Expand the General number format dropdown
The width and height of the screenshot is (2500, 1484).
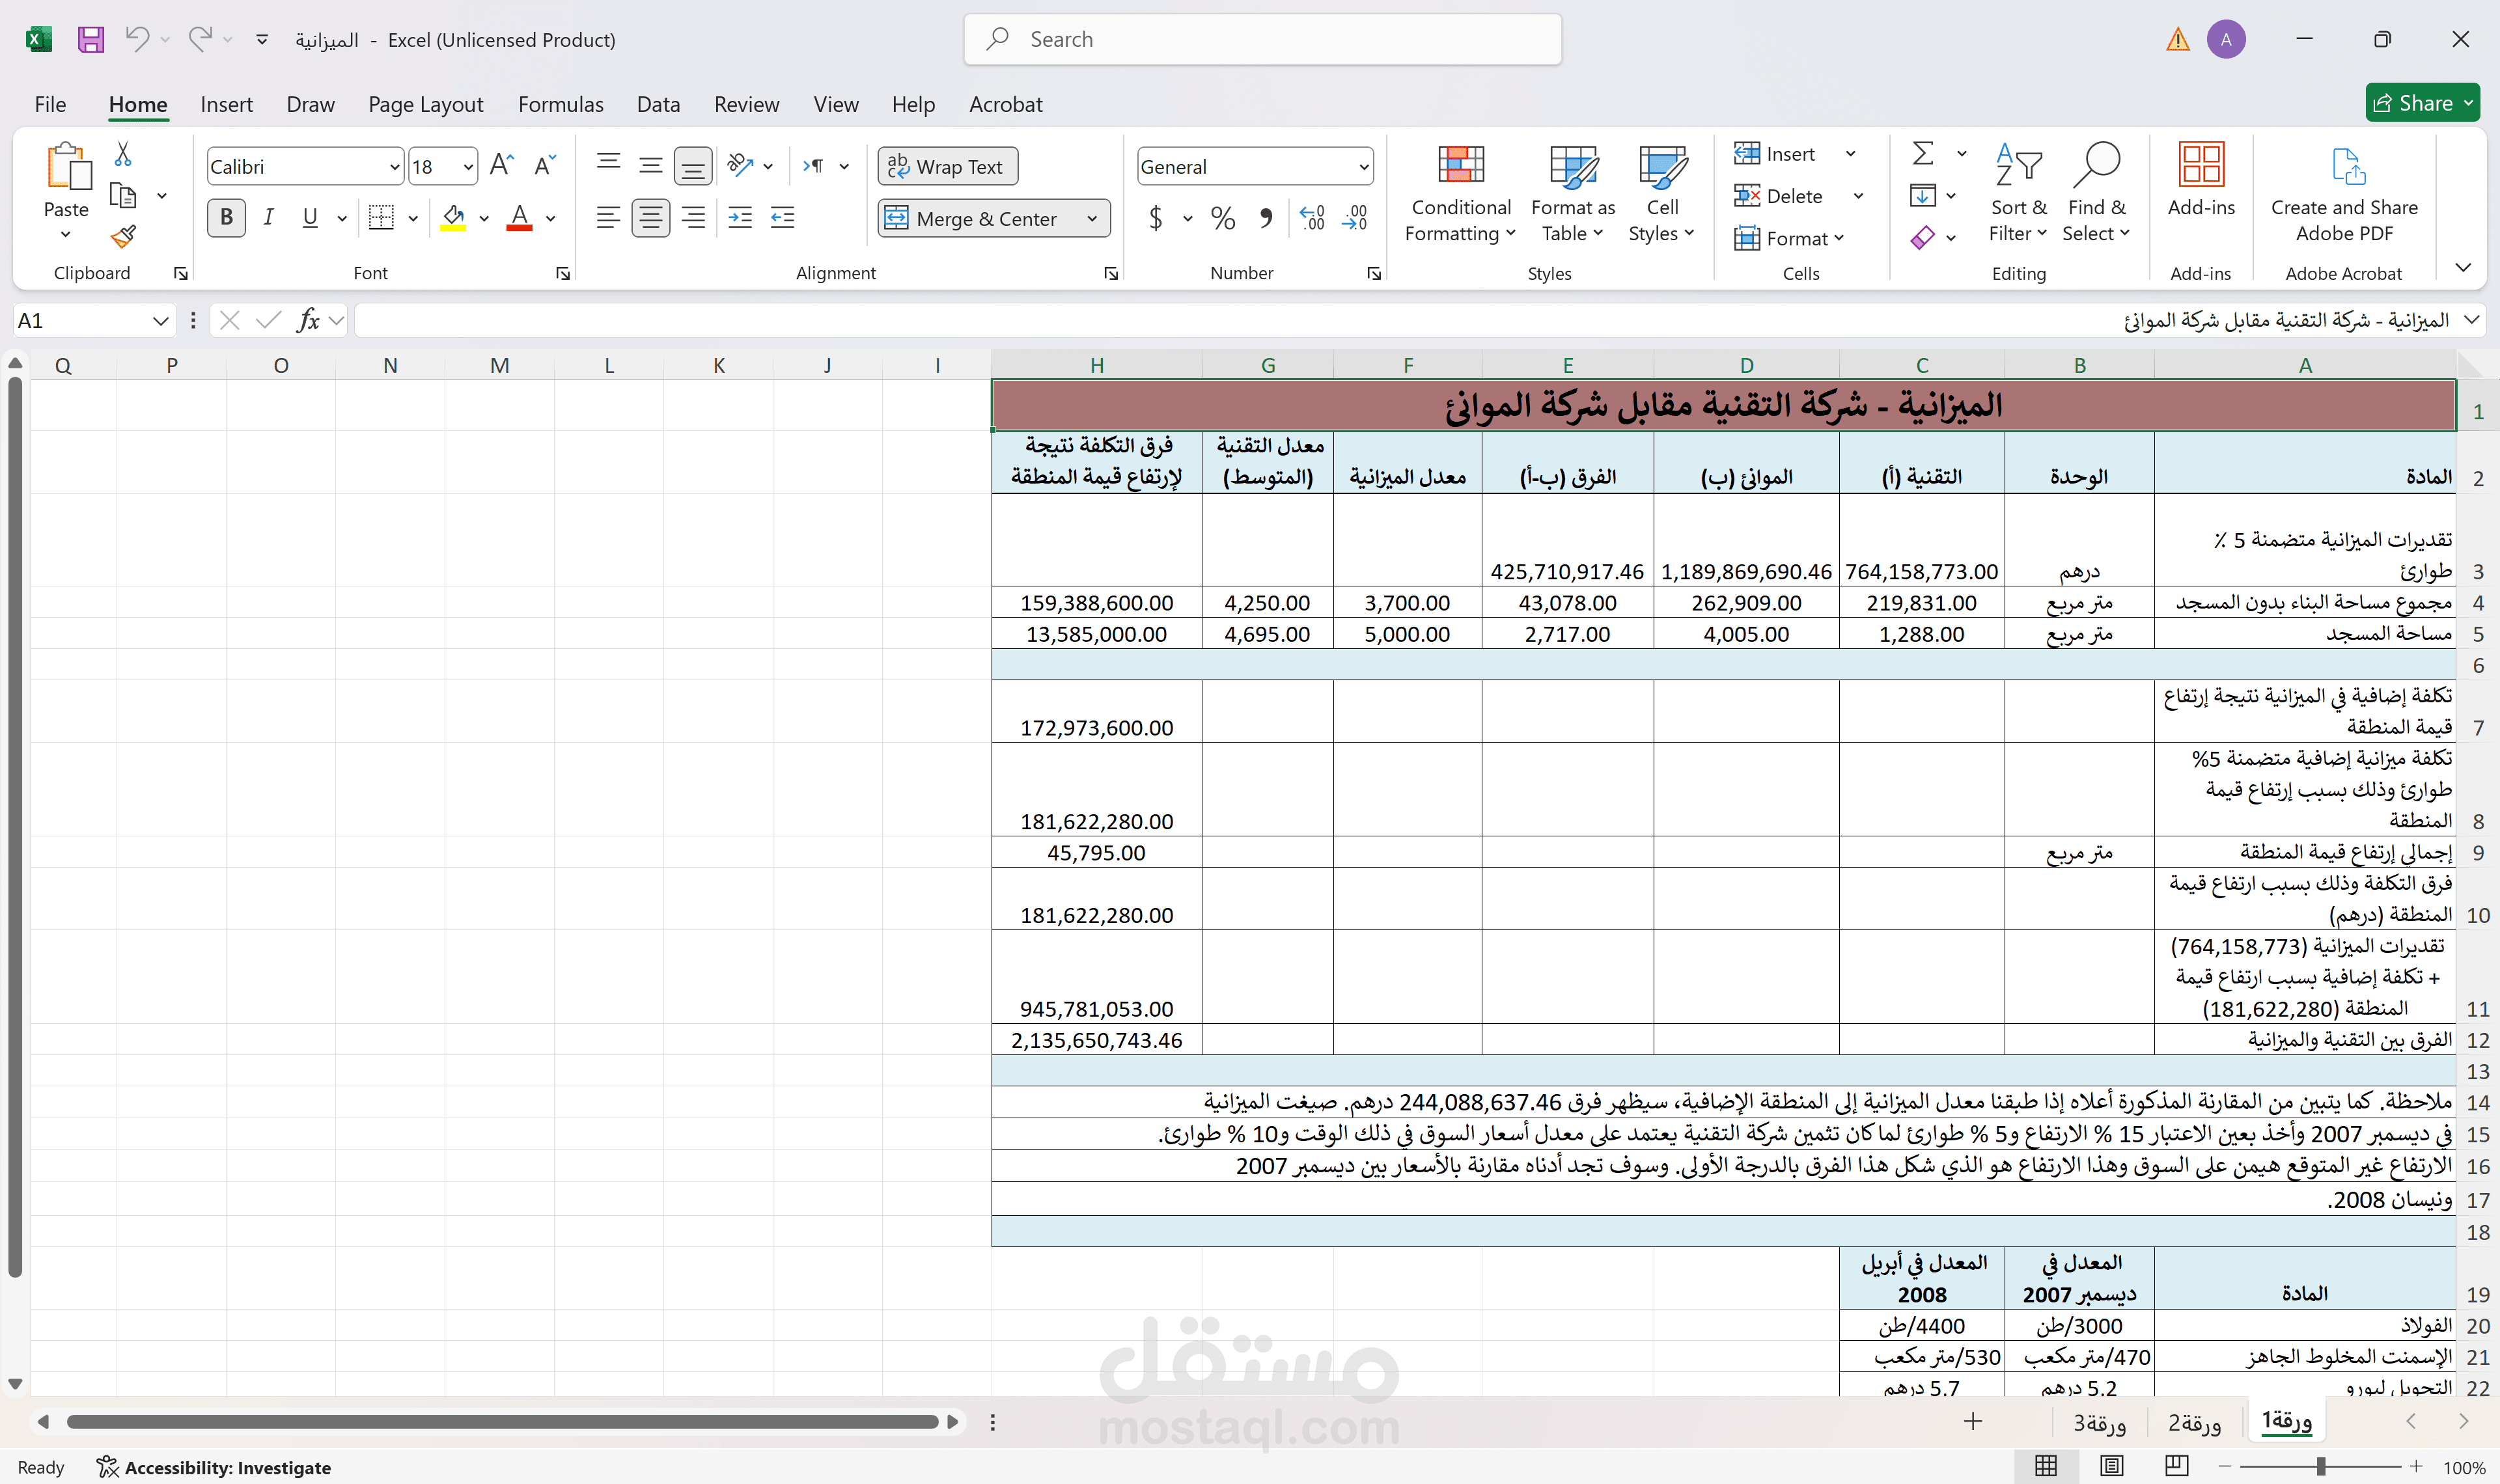[x=1363, y=167]
